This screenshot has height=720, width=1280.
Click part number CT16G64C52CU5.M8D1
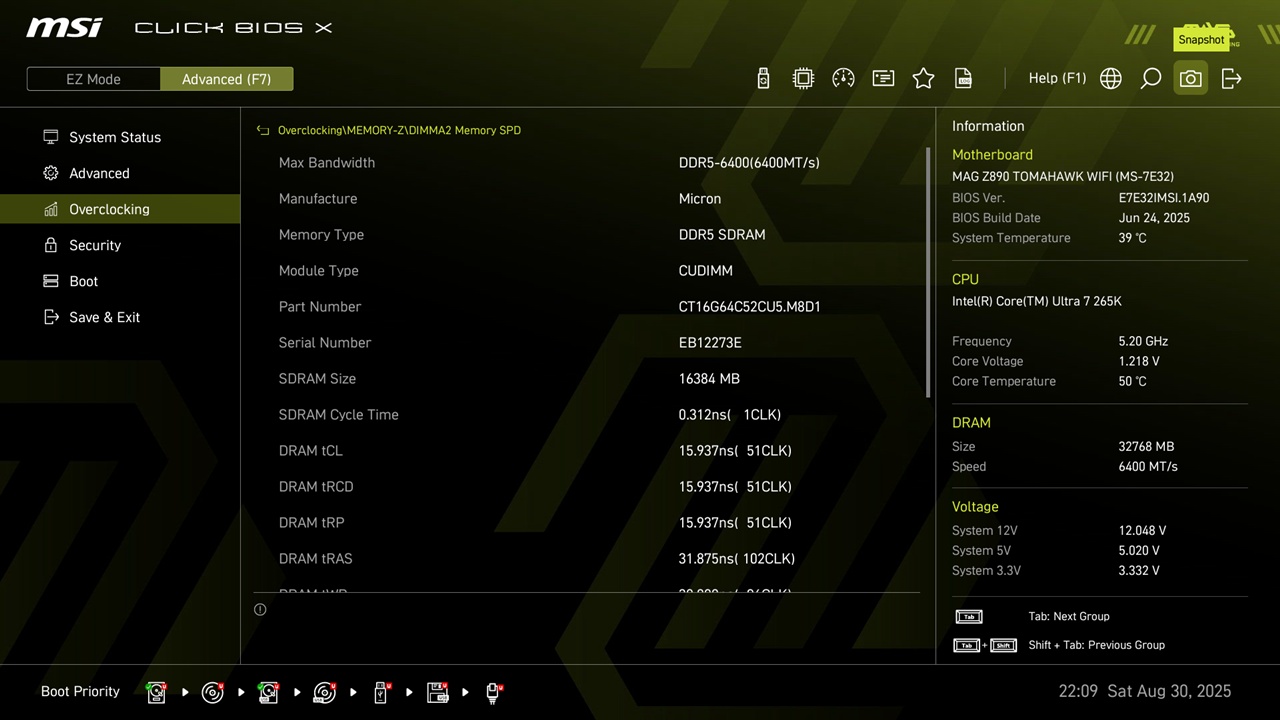point(749,307)
